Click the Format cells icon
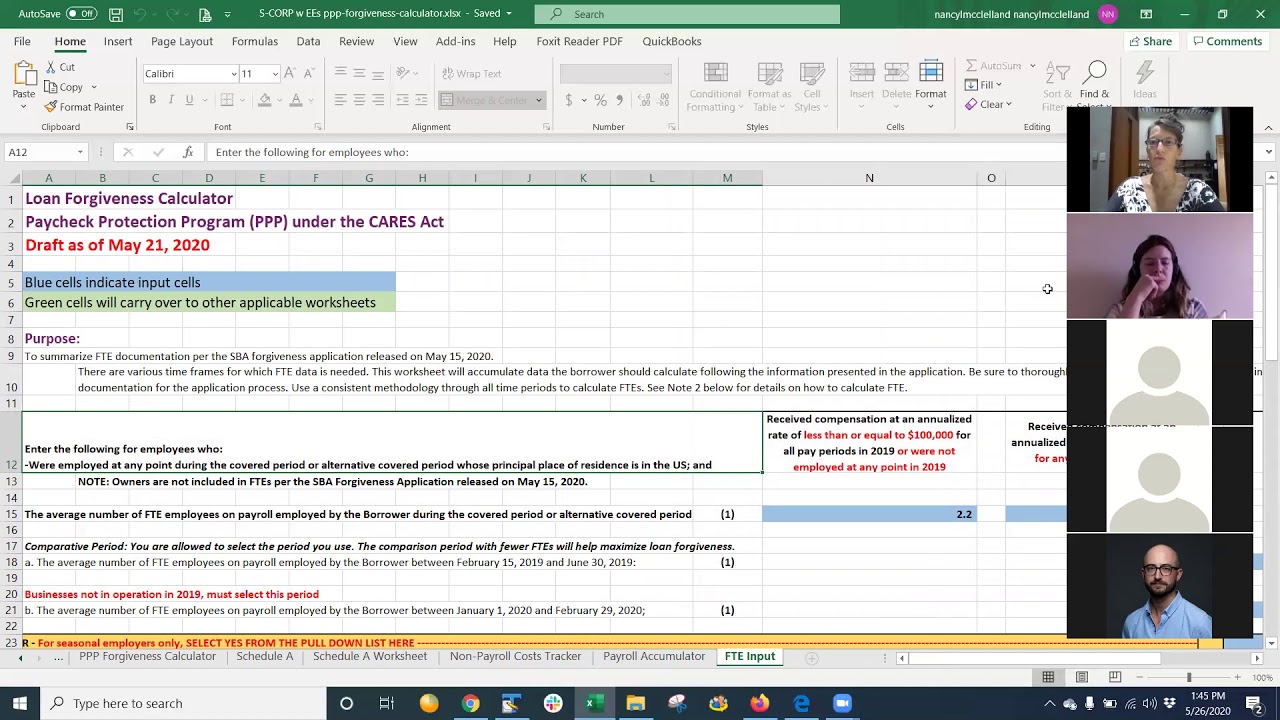 coord(930,82)
